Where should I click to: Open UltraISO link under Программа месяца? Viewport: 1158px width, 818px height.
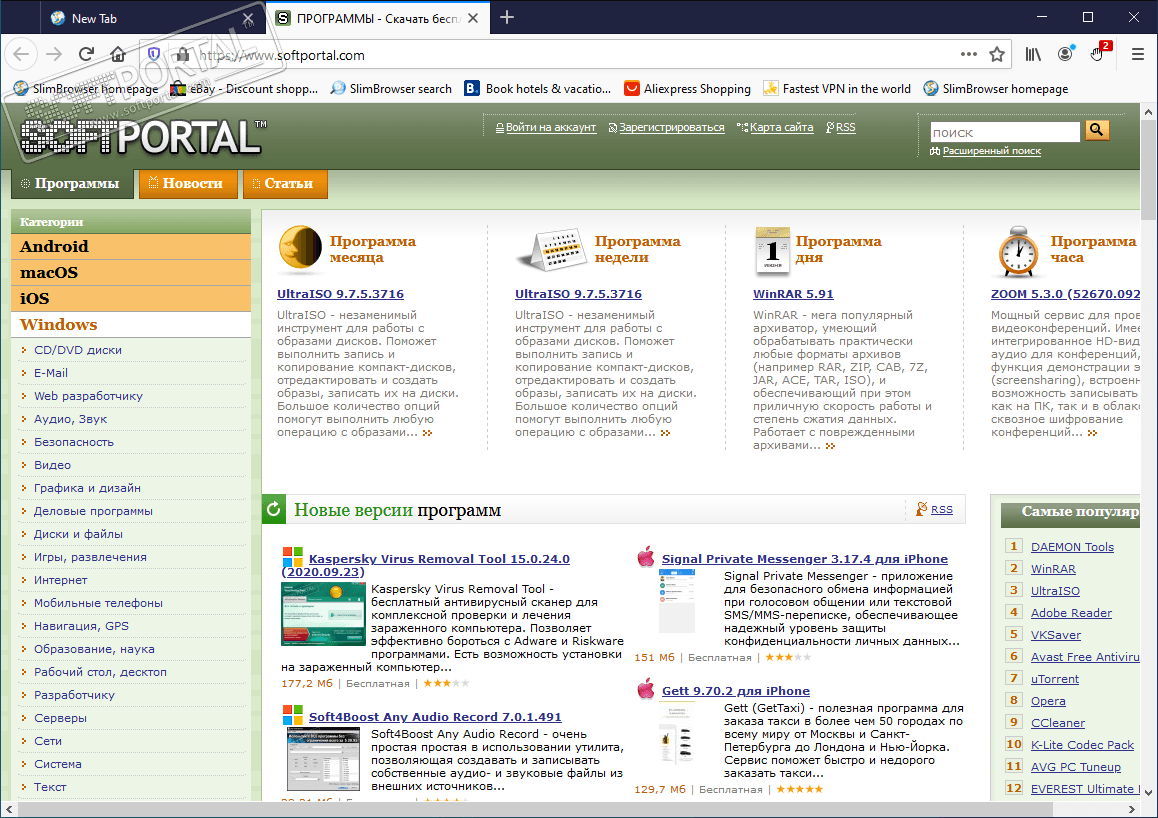click(x=340, y=294)
